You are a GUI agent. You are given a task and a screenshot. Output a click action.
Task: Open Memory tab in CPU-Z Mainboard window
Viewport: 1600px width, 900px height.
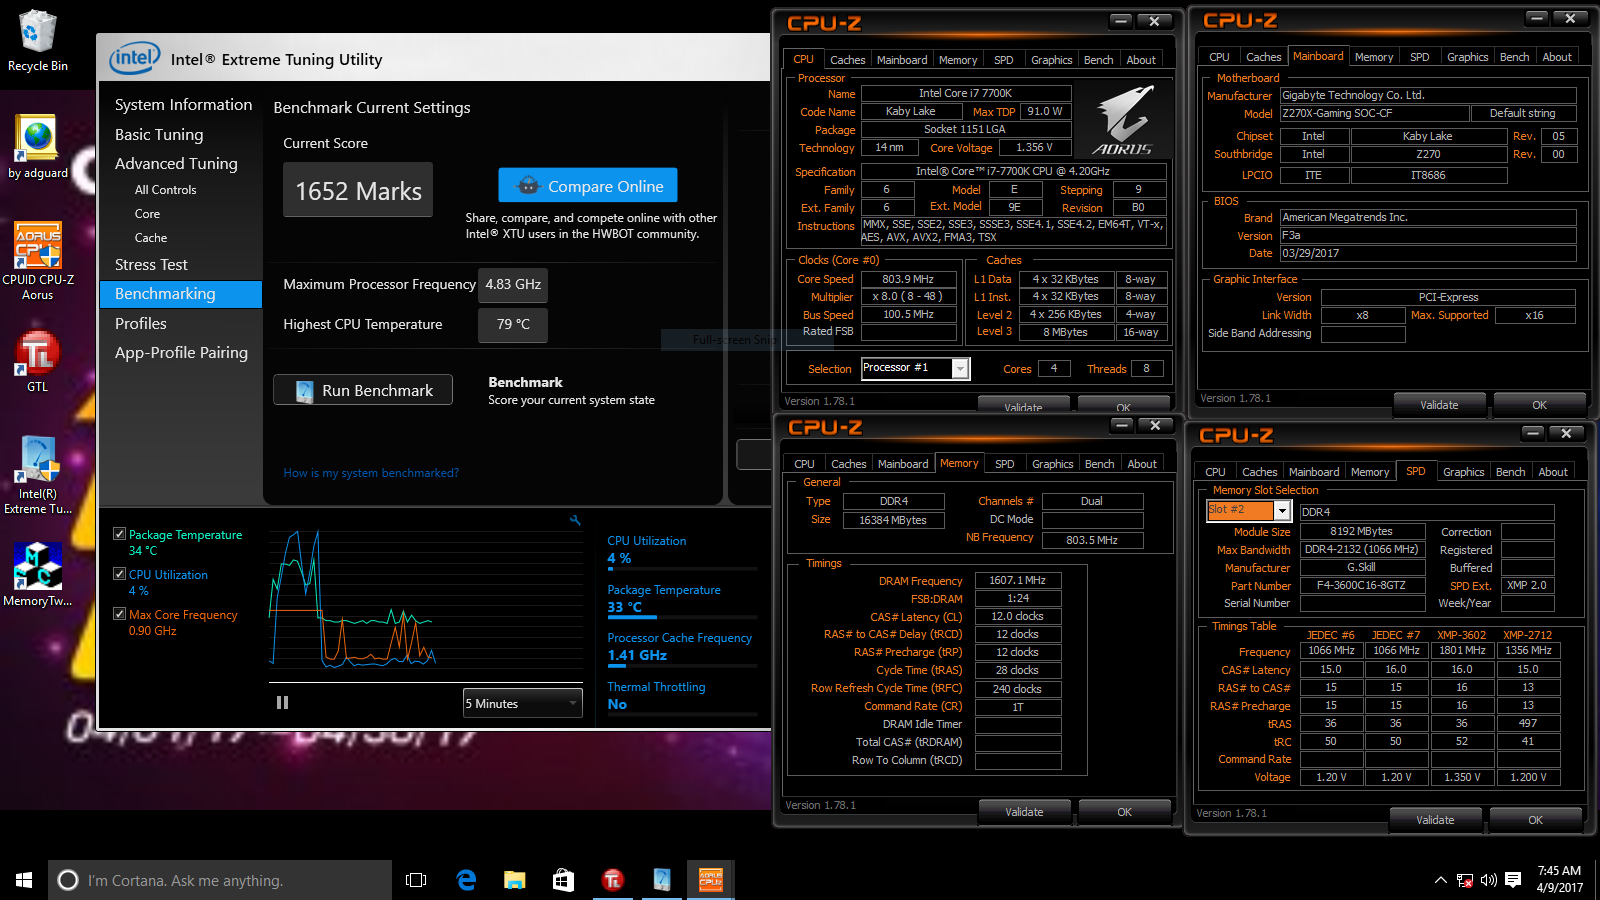pyautogui.click(x=1373, y=57)
